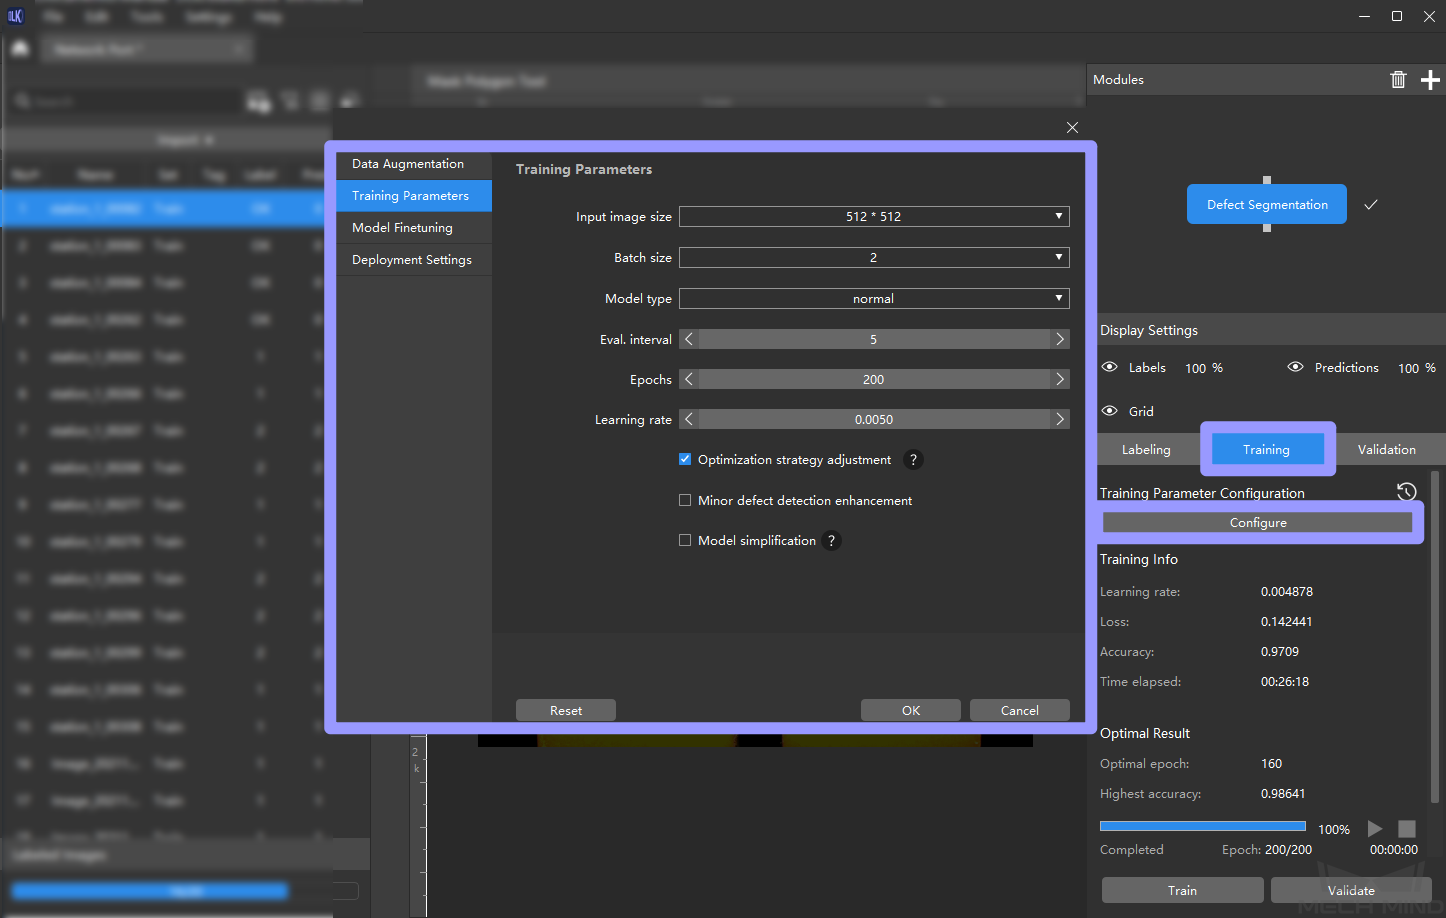Increase Learning rate with right arrow

1060,419
